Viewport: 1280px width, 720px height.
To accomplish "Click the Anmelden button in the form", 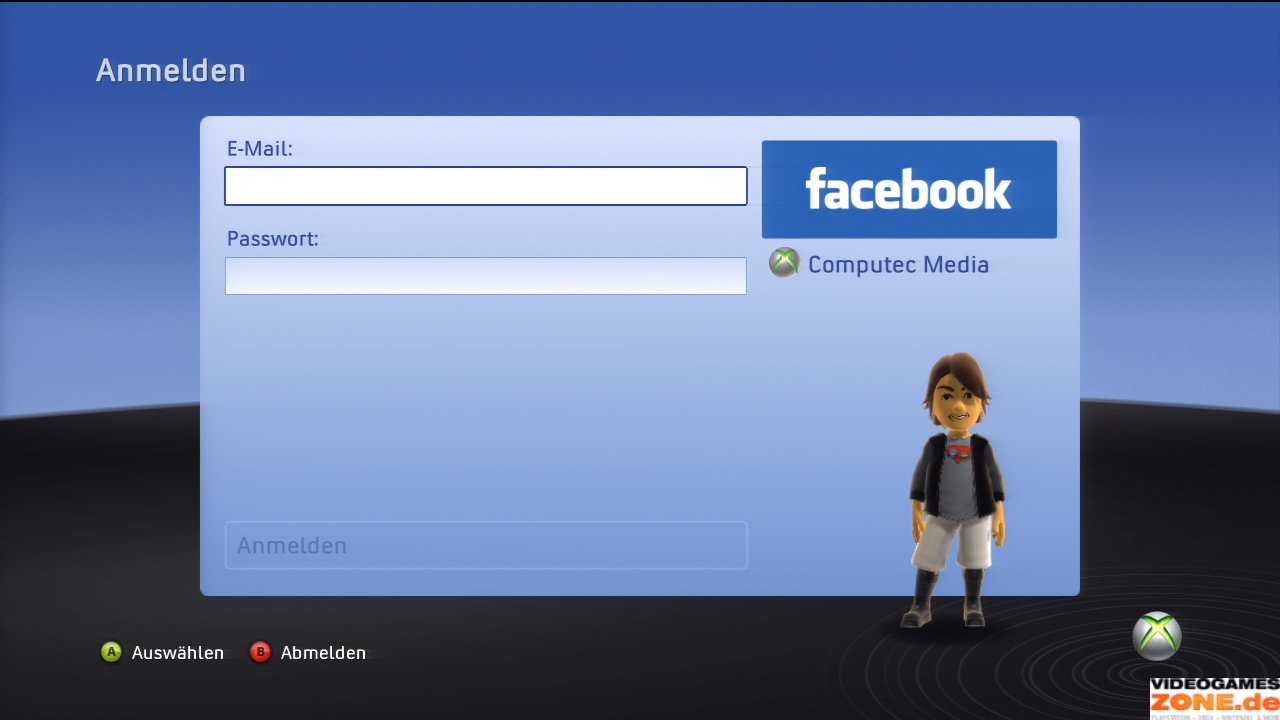I will tap(486, 545).
